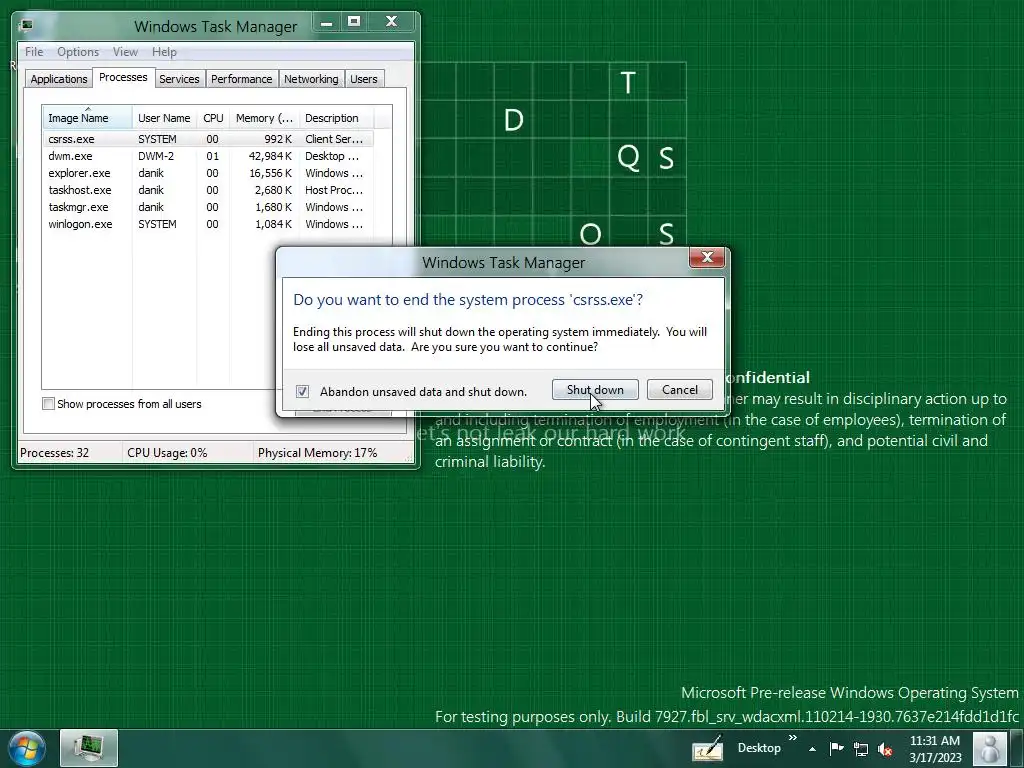Click the Desktop toolbar label
Image resolution: width=1024 pixels, height=768 pixels.
tap(759, 748)
